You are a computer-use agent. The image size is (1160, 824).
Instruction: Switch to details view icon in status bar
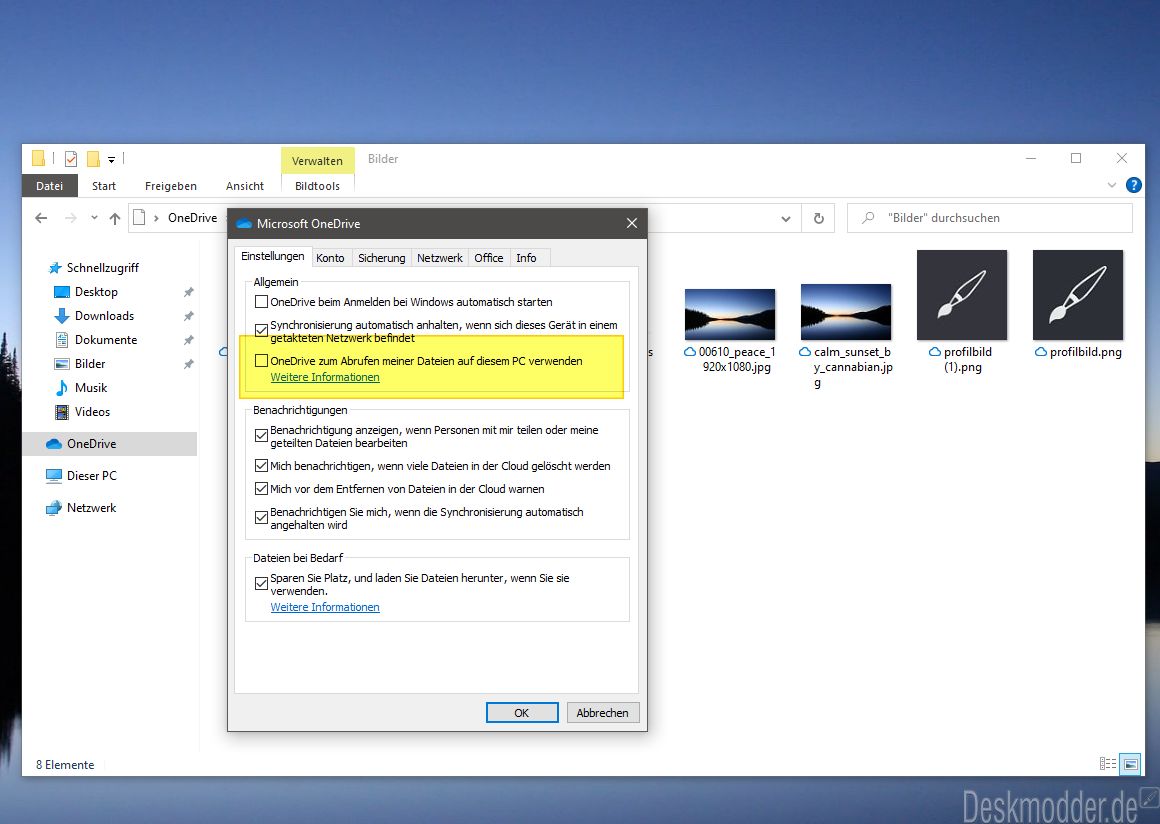pos(1107,764)
